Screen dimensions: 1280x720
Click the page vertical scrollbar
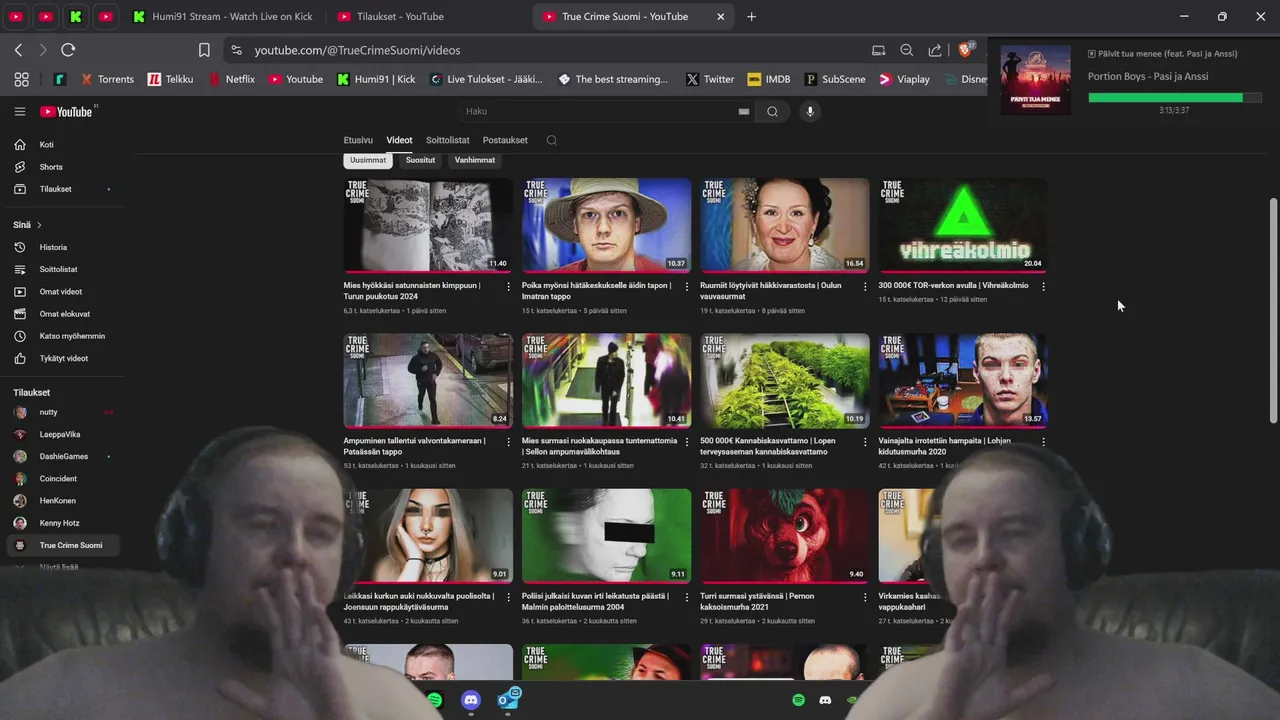(x=1273, y=310)
